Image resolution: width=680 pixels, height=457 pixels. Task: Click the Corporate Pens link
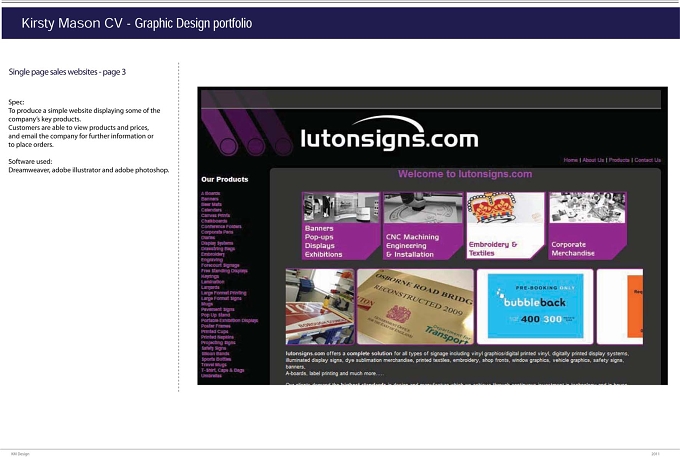[x=217, y=232]
